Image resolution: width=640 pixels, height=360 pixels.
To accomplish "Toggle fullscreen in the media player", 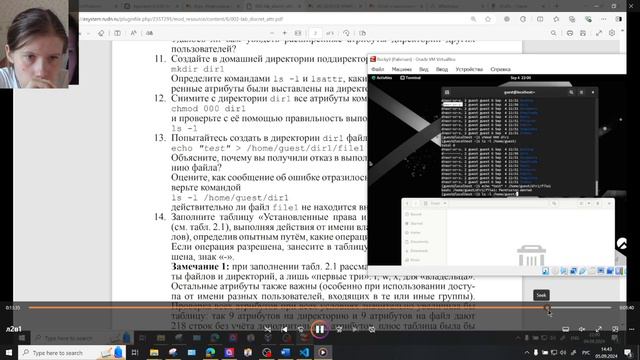I will pos(598,329).
